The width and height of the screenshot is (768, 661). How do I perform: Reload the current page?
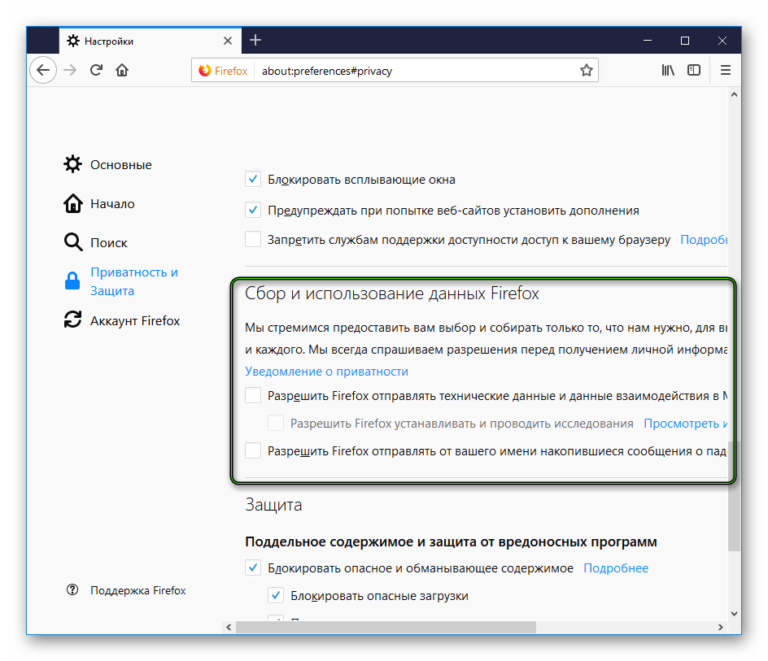pyautogui.click(x=96, y=70)
